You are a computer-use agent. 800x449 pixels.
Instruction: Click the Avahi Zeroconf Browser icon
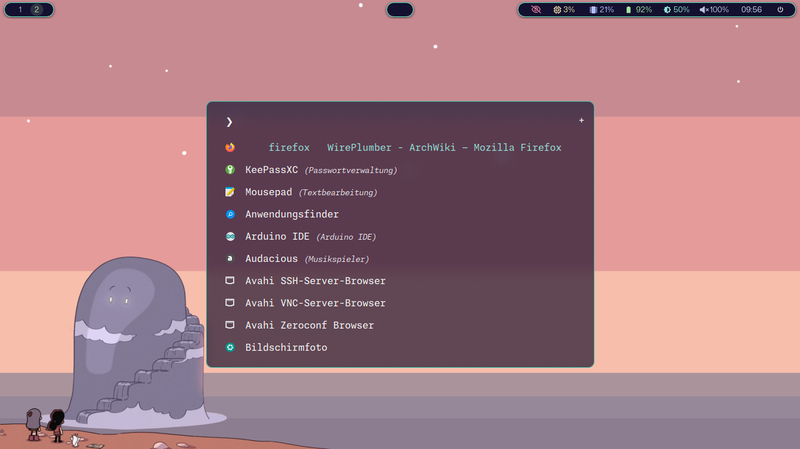pos(230,325)
